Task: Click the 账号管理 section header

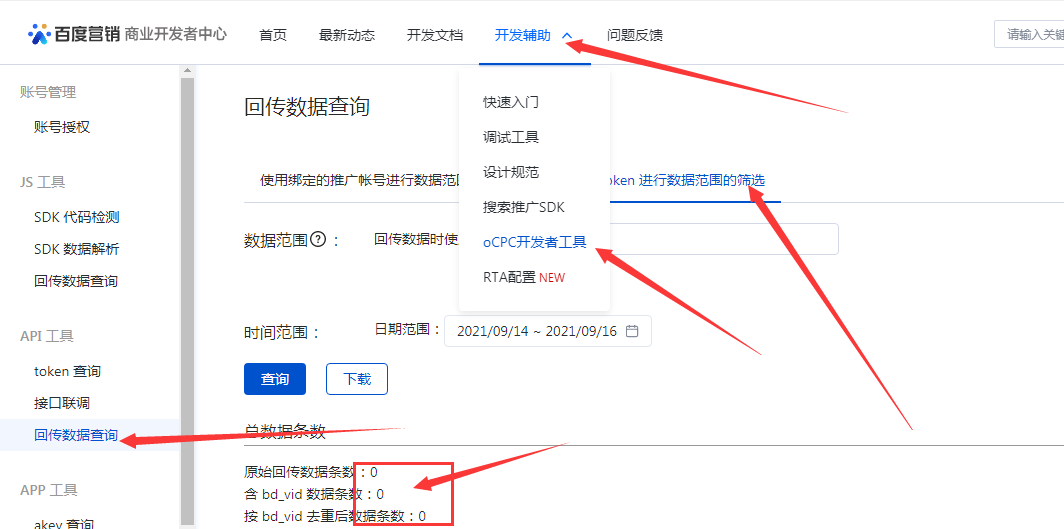Action: (x=48, y=92)
